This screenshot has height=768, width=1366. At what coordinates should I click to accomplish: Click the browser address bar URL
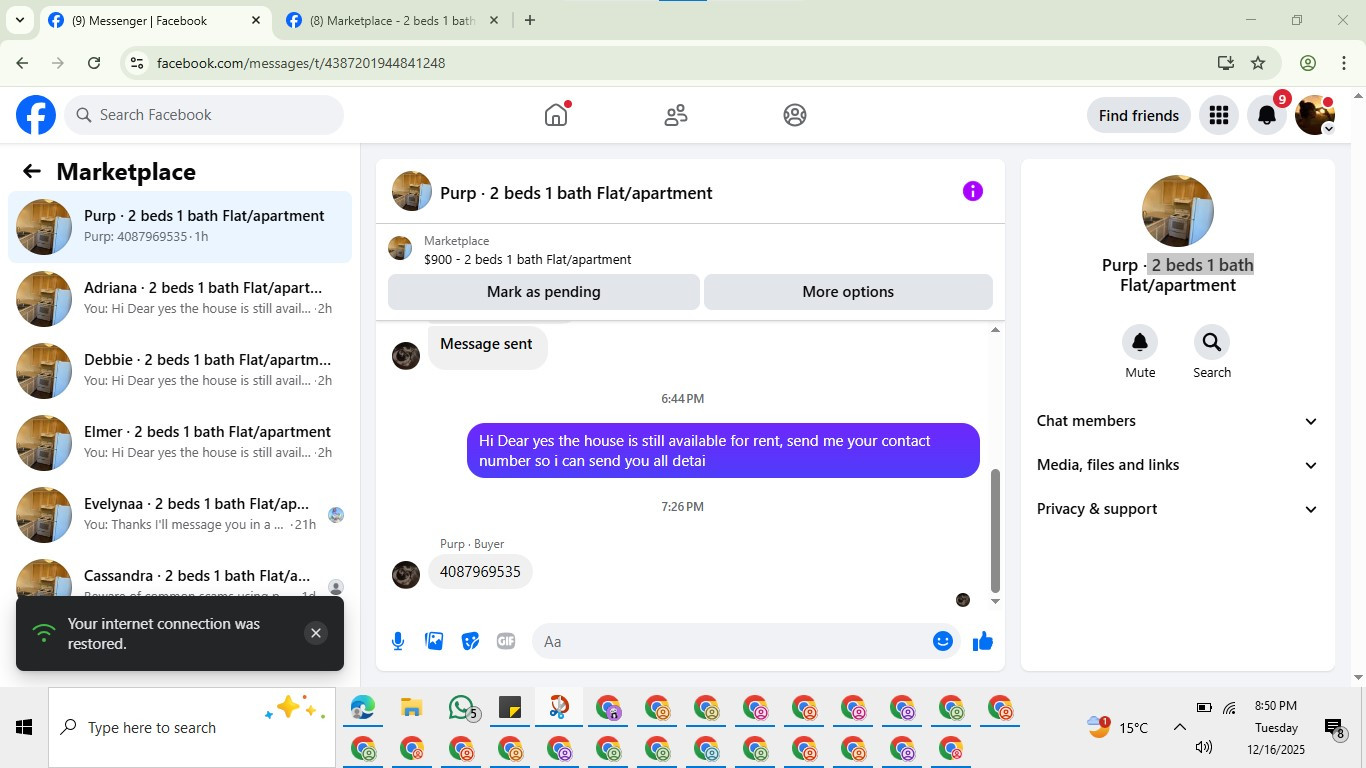click(301, 63)
